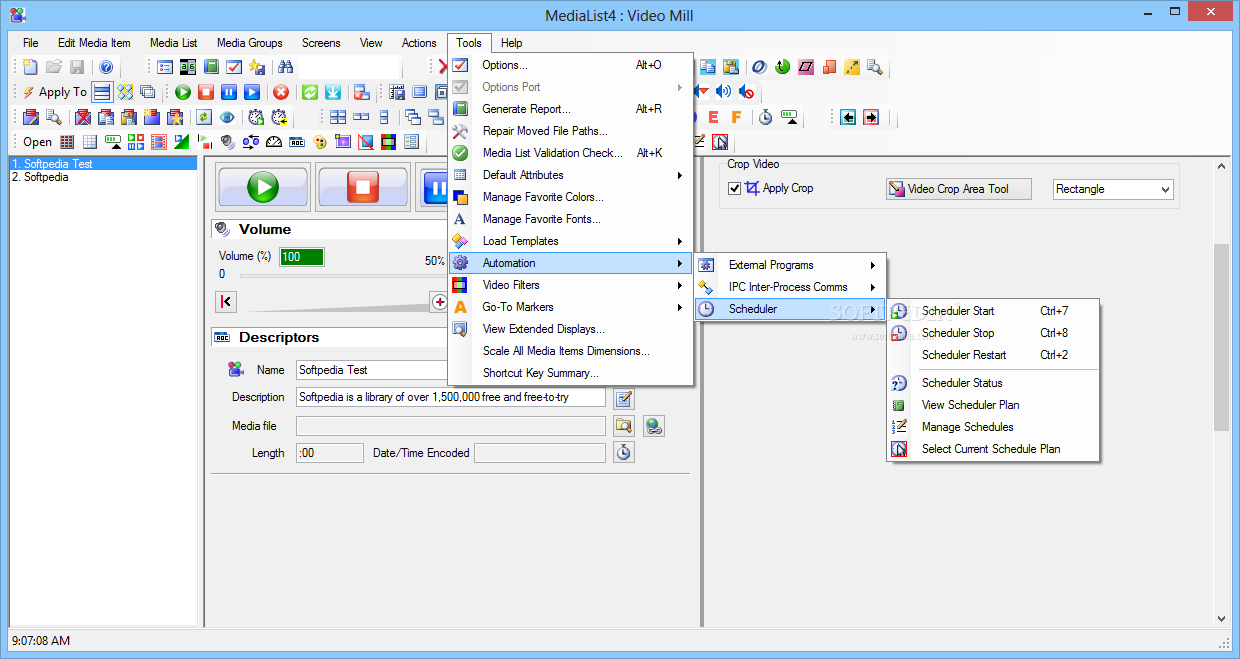
Task: Choose View Scheduler Plan entry
Action: 993,405
